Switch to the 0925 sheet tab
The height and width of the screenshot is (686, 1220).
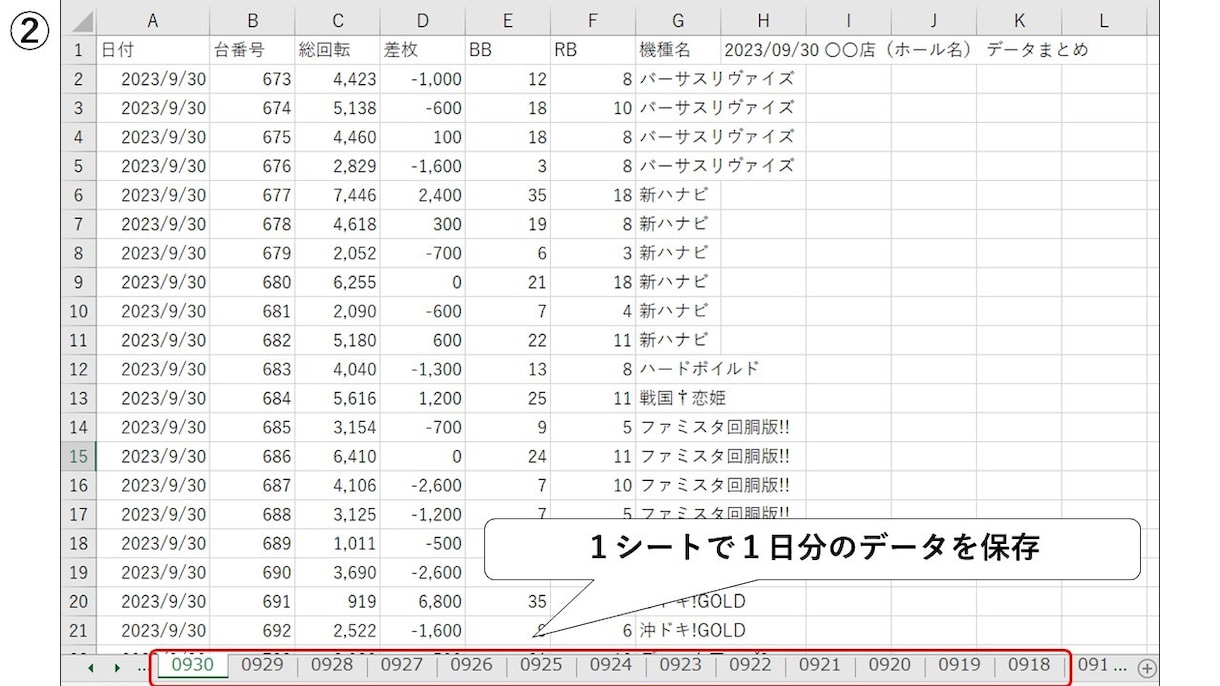tap(542, 665)
